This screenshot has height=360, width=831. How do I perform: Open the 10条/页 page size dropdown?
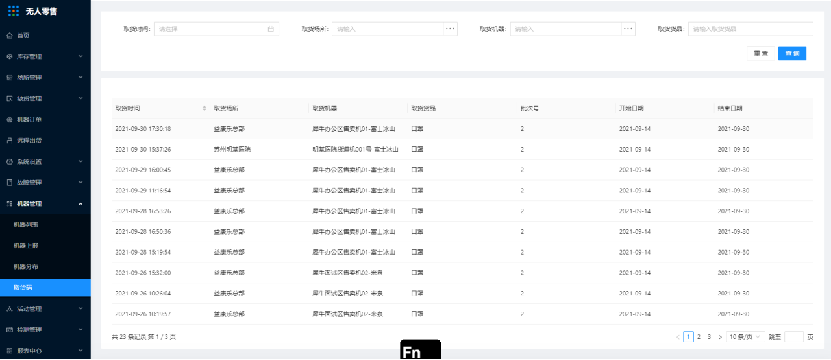(x=745, y=337)
